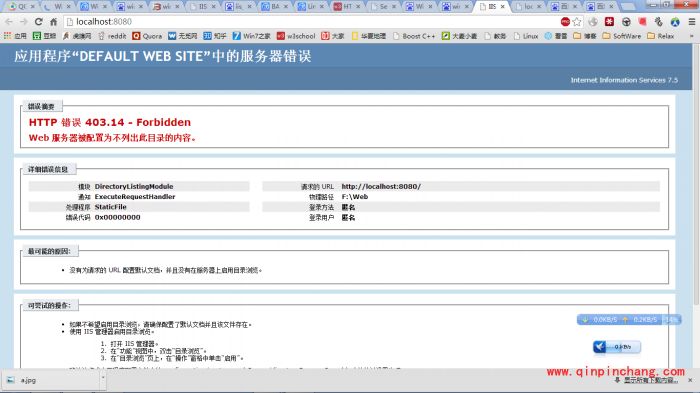Open the browser home page icon

[54, 21]
